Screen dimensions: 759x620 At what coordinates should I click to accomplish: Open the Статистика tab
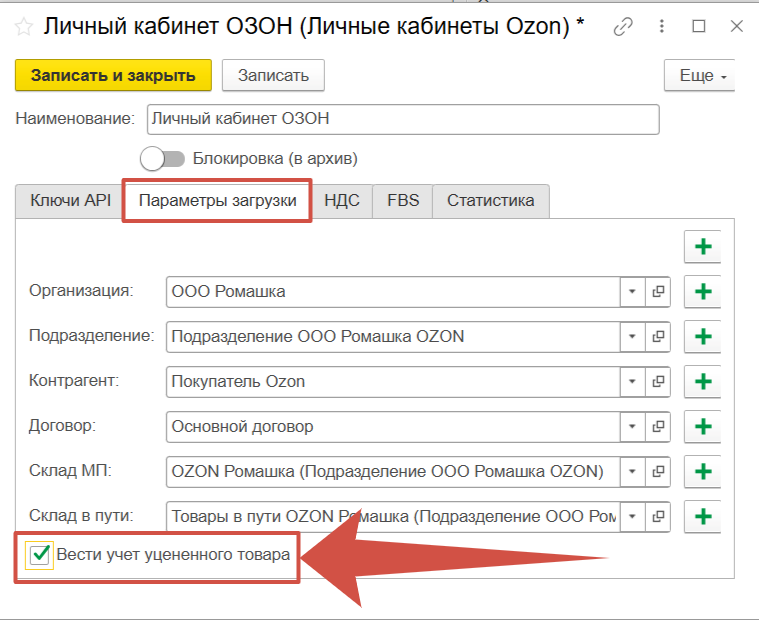tap(490, 200)
